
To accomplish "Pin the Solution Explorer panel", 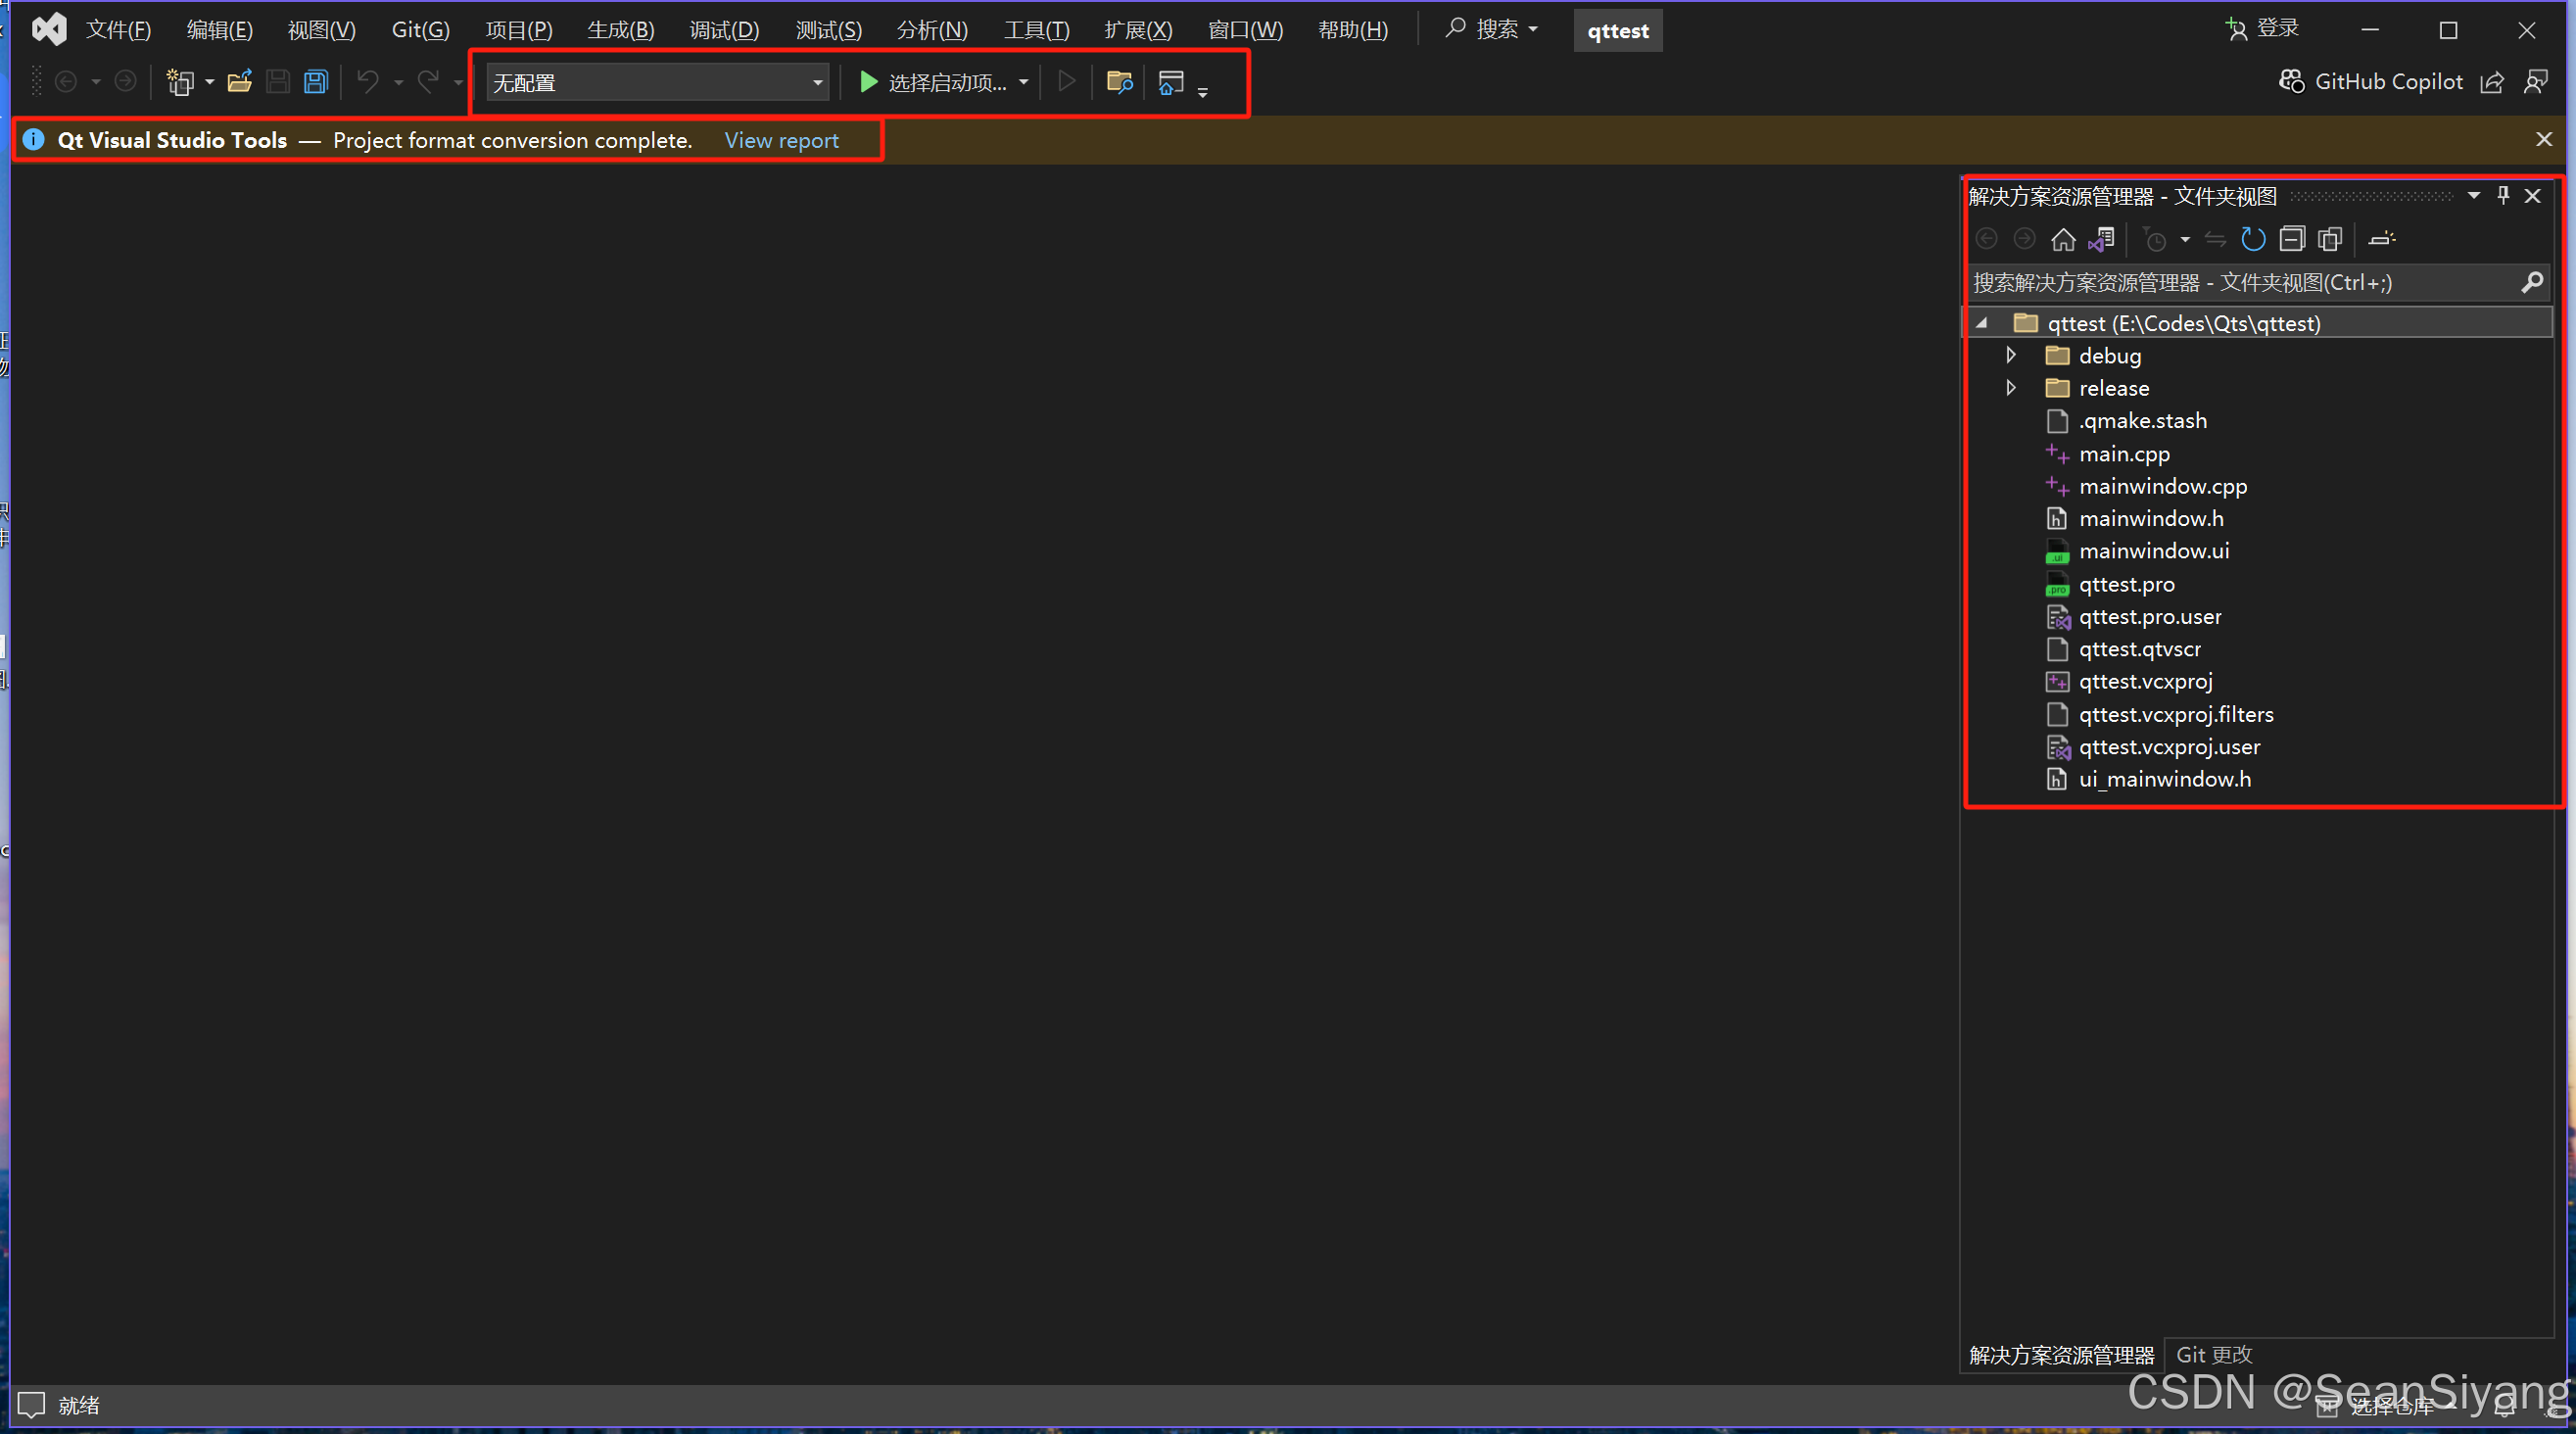I will 2503,195.
